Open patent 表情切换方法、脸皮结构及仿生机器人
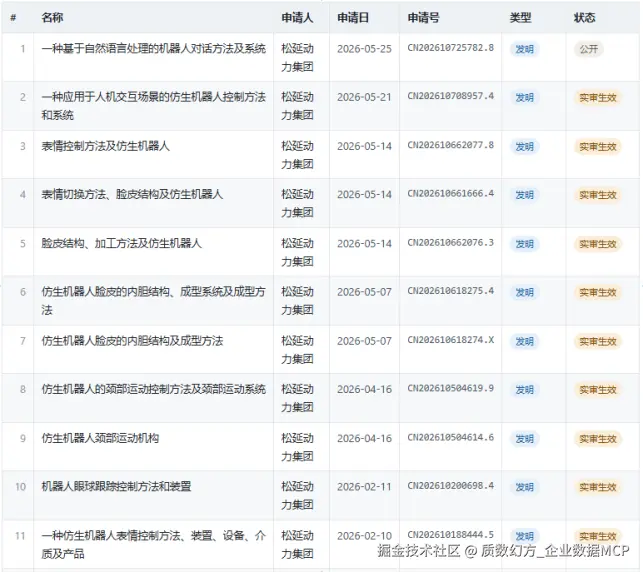644x573 pixels. 132,194
